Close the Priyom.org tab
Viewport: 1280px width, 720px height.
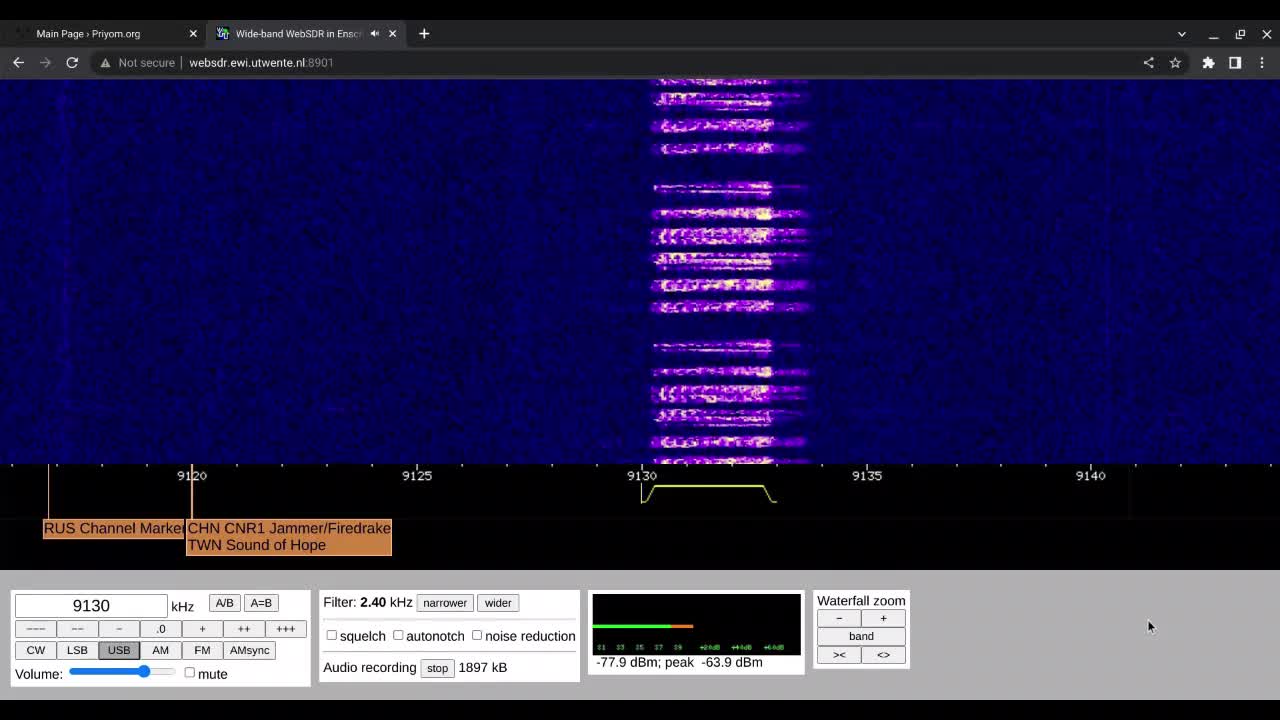pyautogui.click(x=193, y=33)
